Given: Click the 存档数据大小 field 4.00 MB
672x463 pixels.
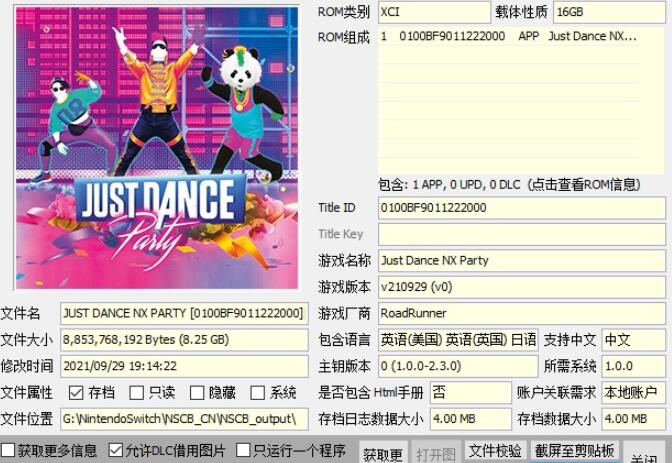Looking at the screenshot, I should 633,419.
